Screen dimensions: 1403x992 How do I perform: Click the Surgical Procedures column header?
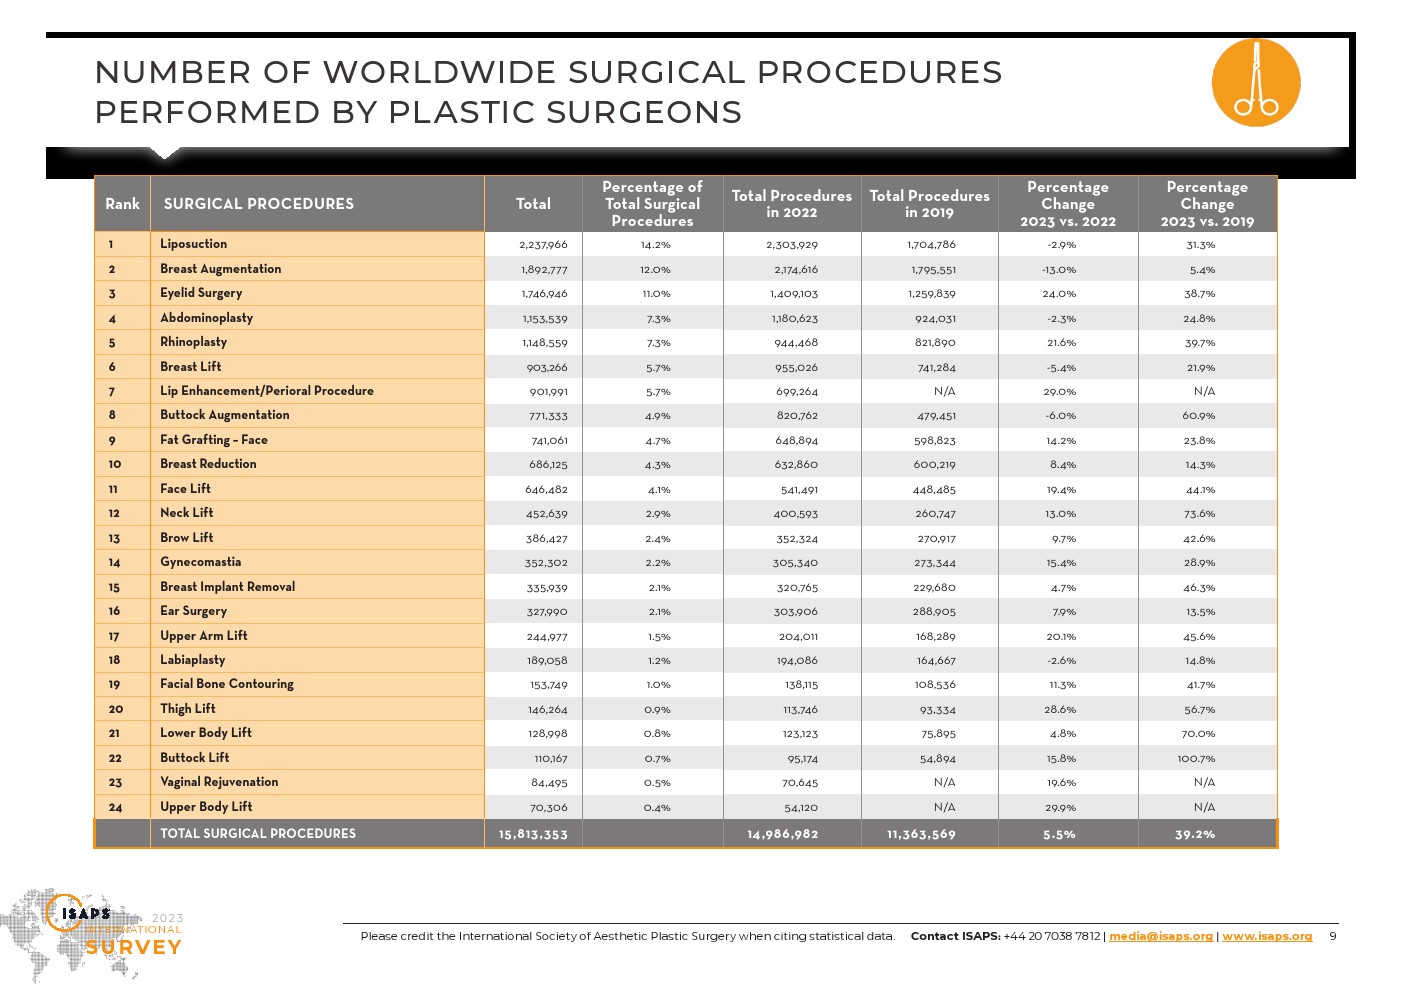coord(258,204)
